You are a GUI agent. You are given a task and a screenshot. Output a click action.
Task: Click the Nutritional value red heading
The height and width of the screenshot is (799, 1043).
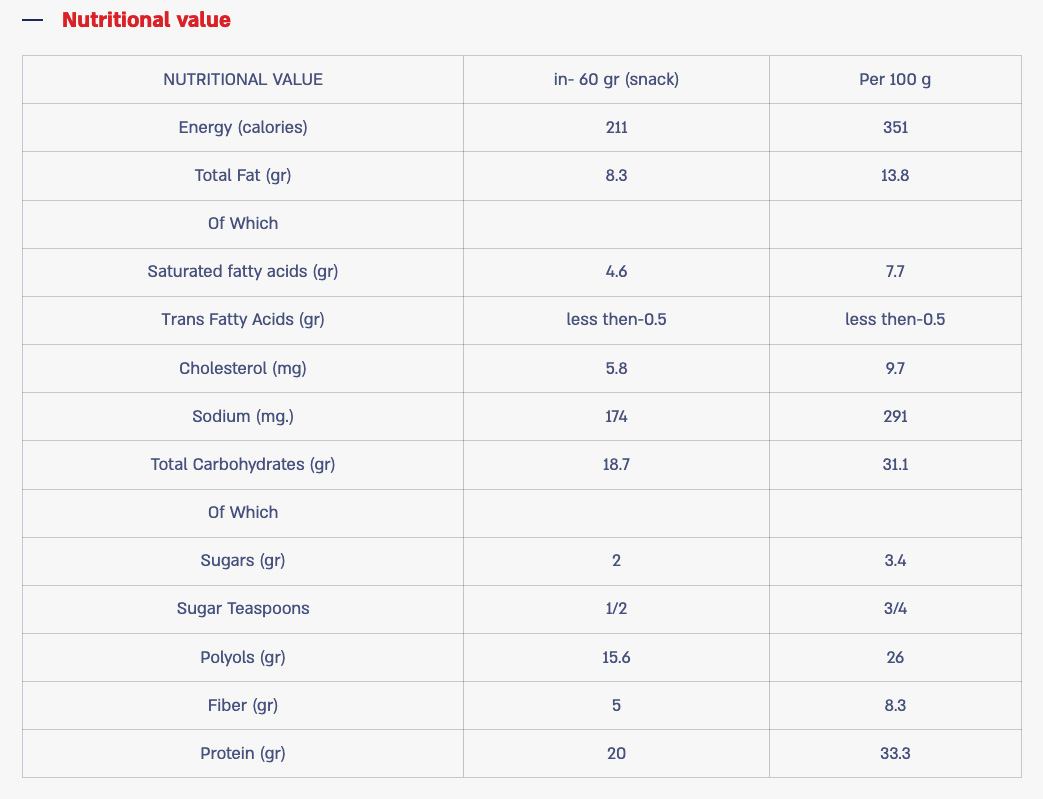pos(146,20)
